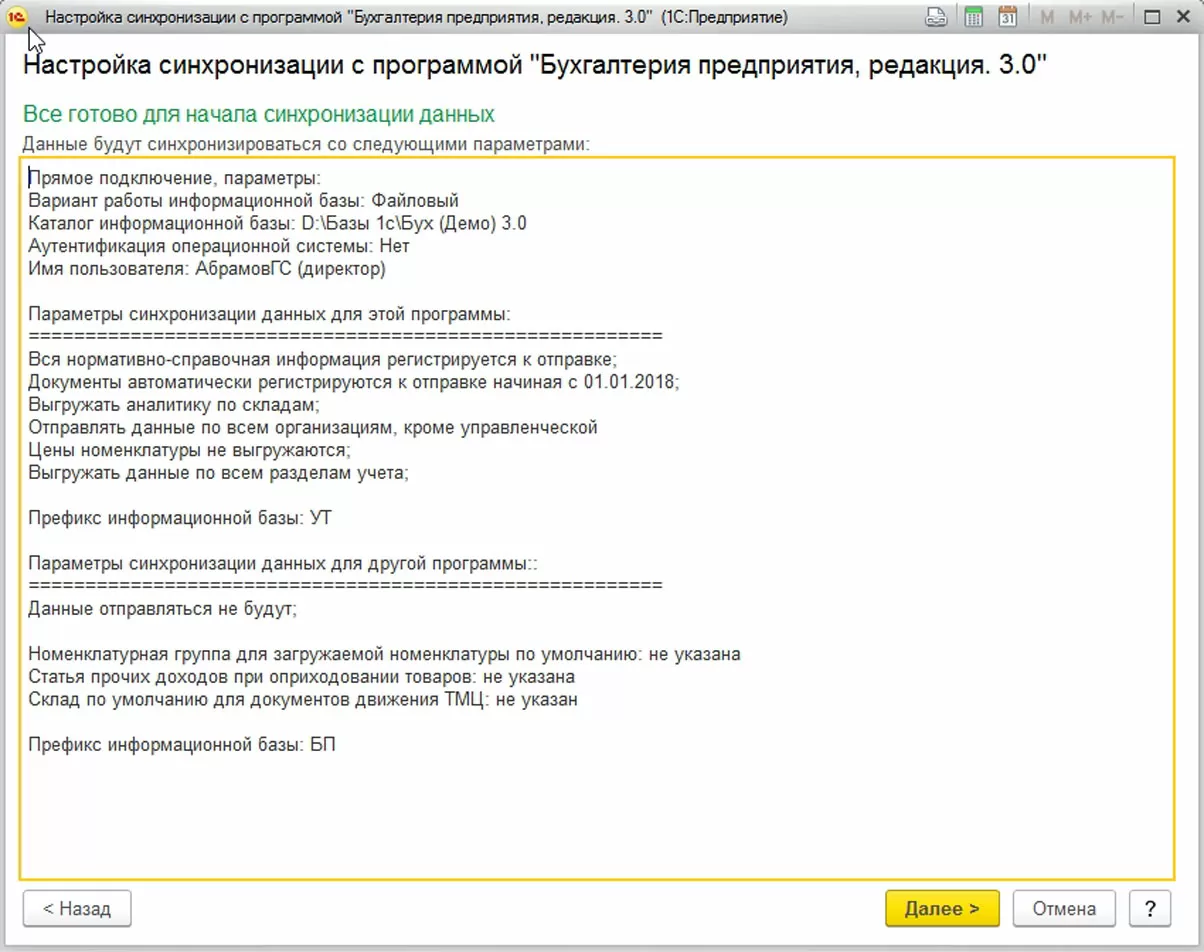This screenshot has height=952, width=1204.
Task: Click inside the synchronization parameters text field
Action: tap(597, 518)
